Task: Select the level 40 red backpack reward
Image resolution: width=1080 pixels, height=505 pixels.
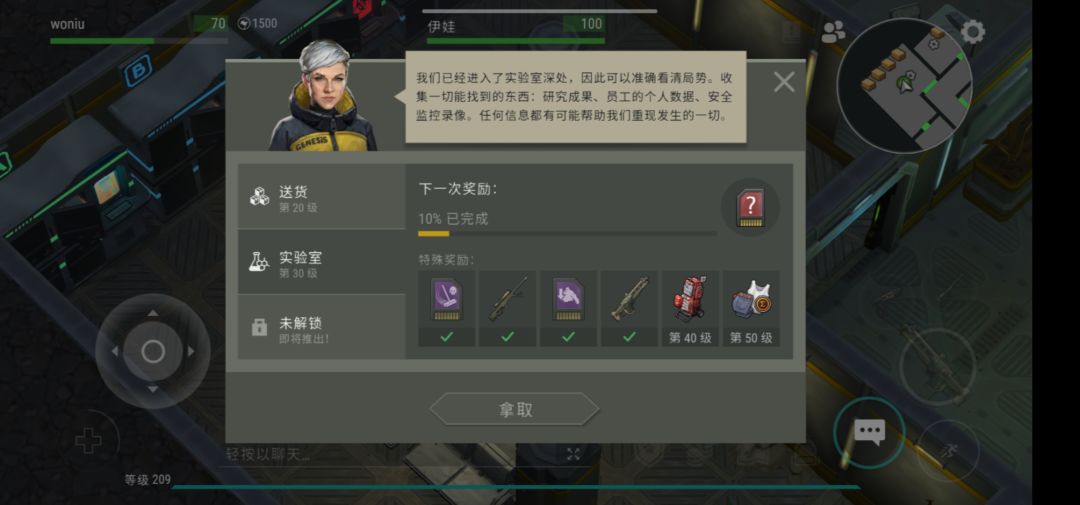Action: point(690,308)
